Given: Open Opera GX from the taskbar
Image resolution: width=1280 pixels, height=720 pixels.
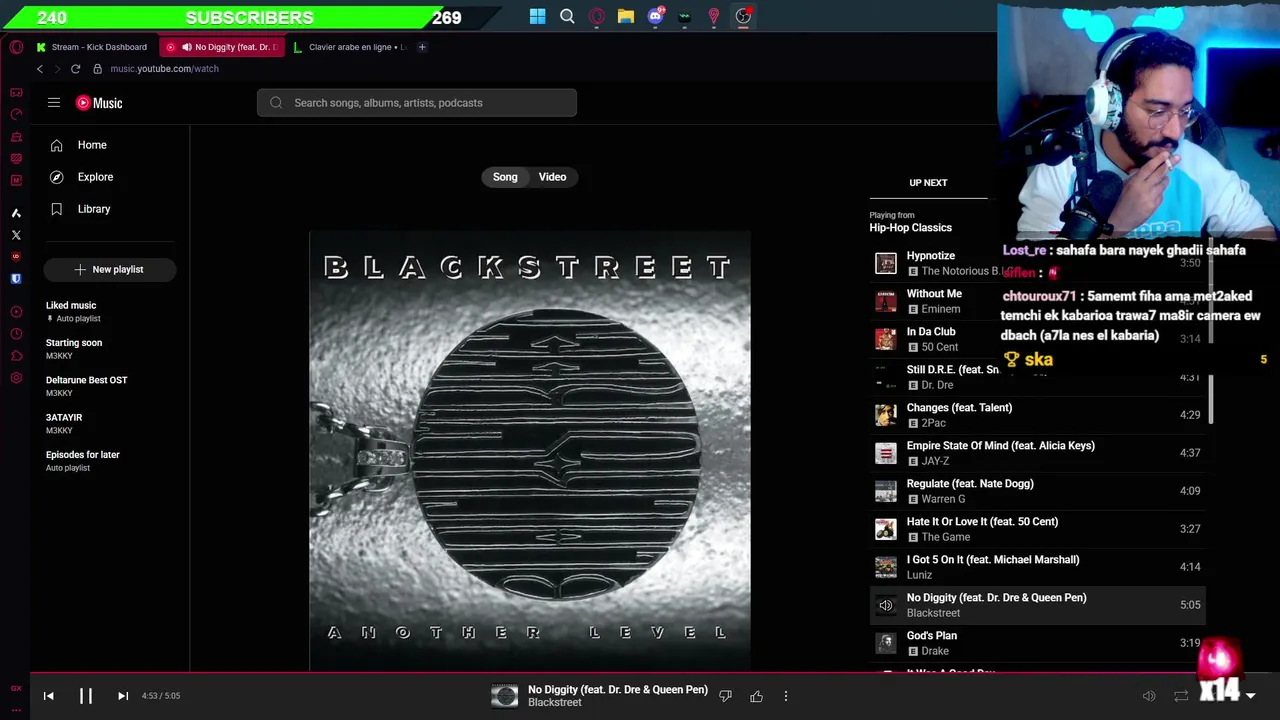Looking at the screenshot, I should [x=597, y=16].
